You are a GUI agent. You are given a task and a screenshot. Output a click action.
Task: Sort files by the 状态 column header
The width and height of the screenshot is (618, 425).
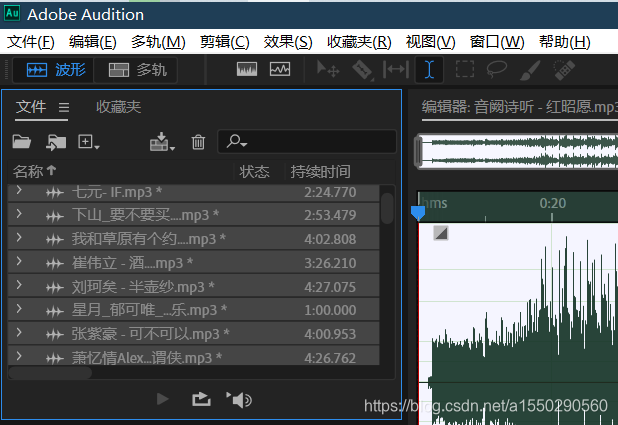point(255,172)
